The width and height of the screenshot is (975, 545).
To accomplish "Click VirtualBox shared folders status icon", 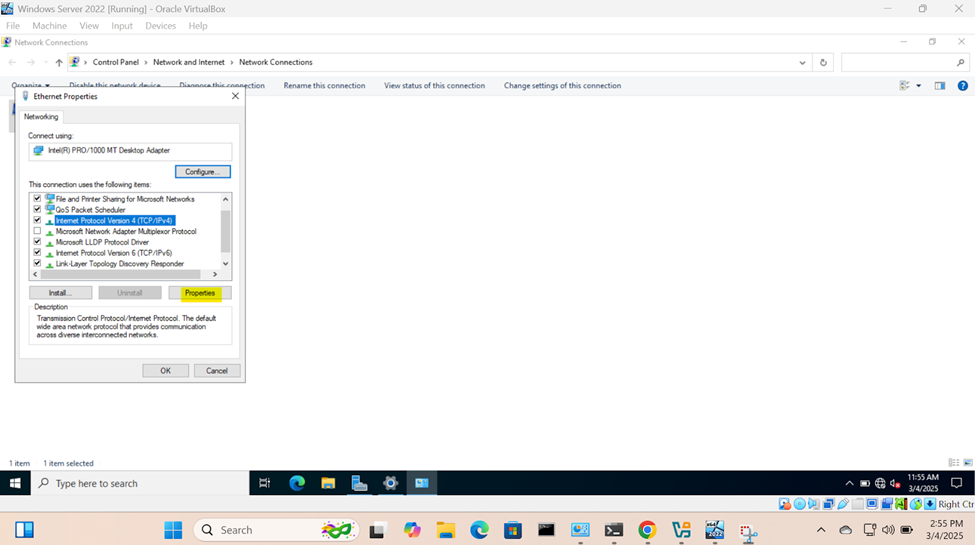I will (x=858, y=504).
